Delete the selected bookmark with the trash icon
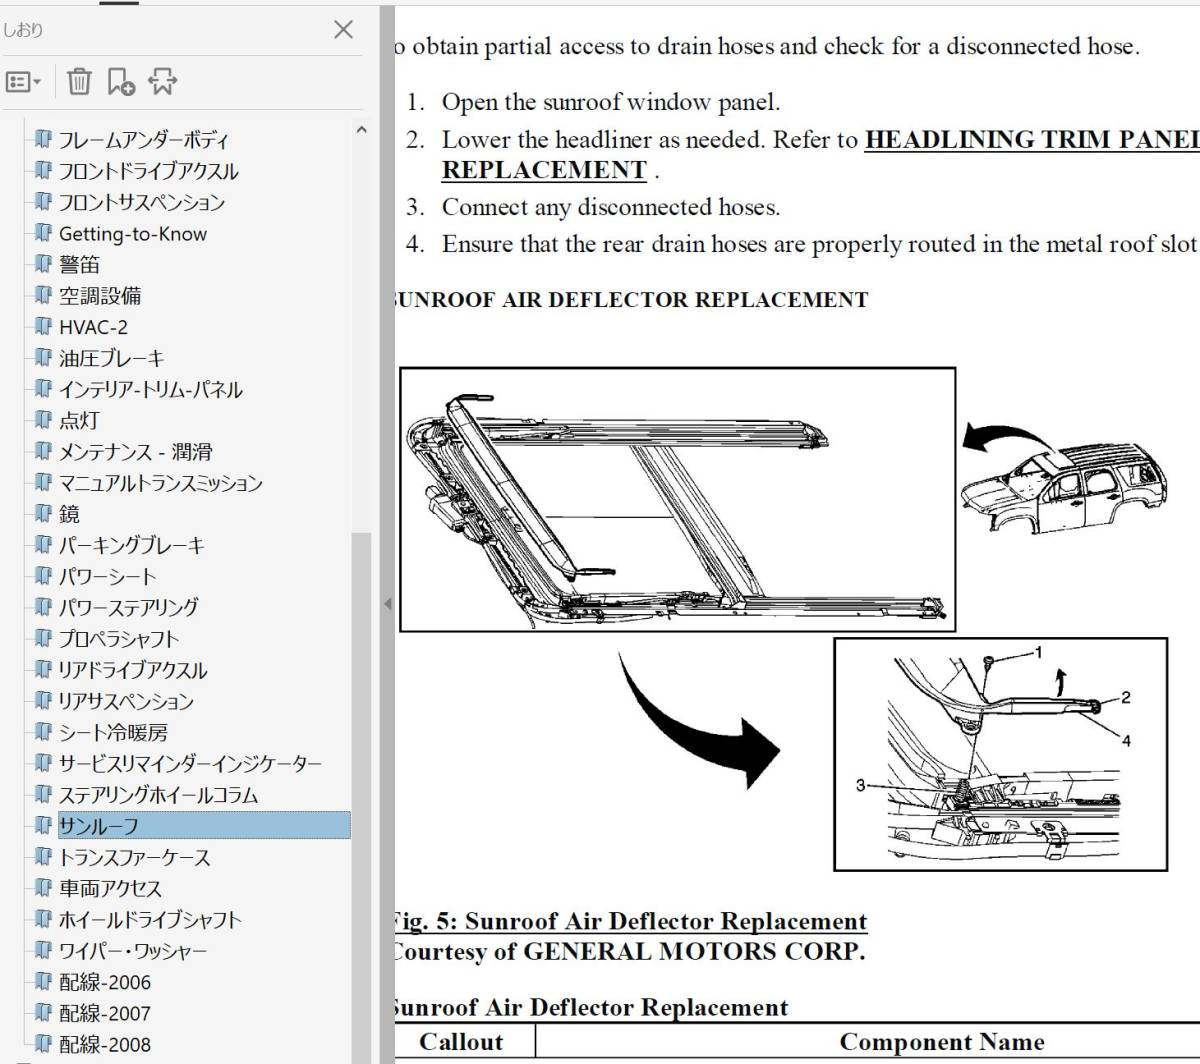This screenshot has width=1200, height=1064. pos(80,82)
